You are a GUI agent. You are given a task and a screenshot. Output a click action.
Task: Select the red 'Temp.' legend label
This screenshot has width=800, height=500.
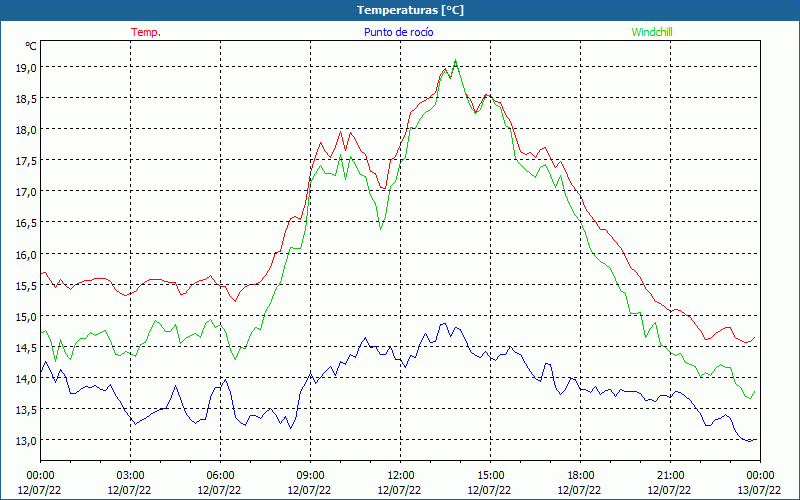tap(146, 32)
